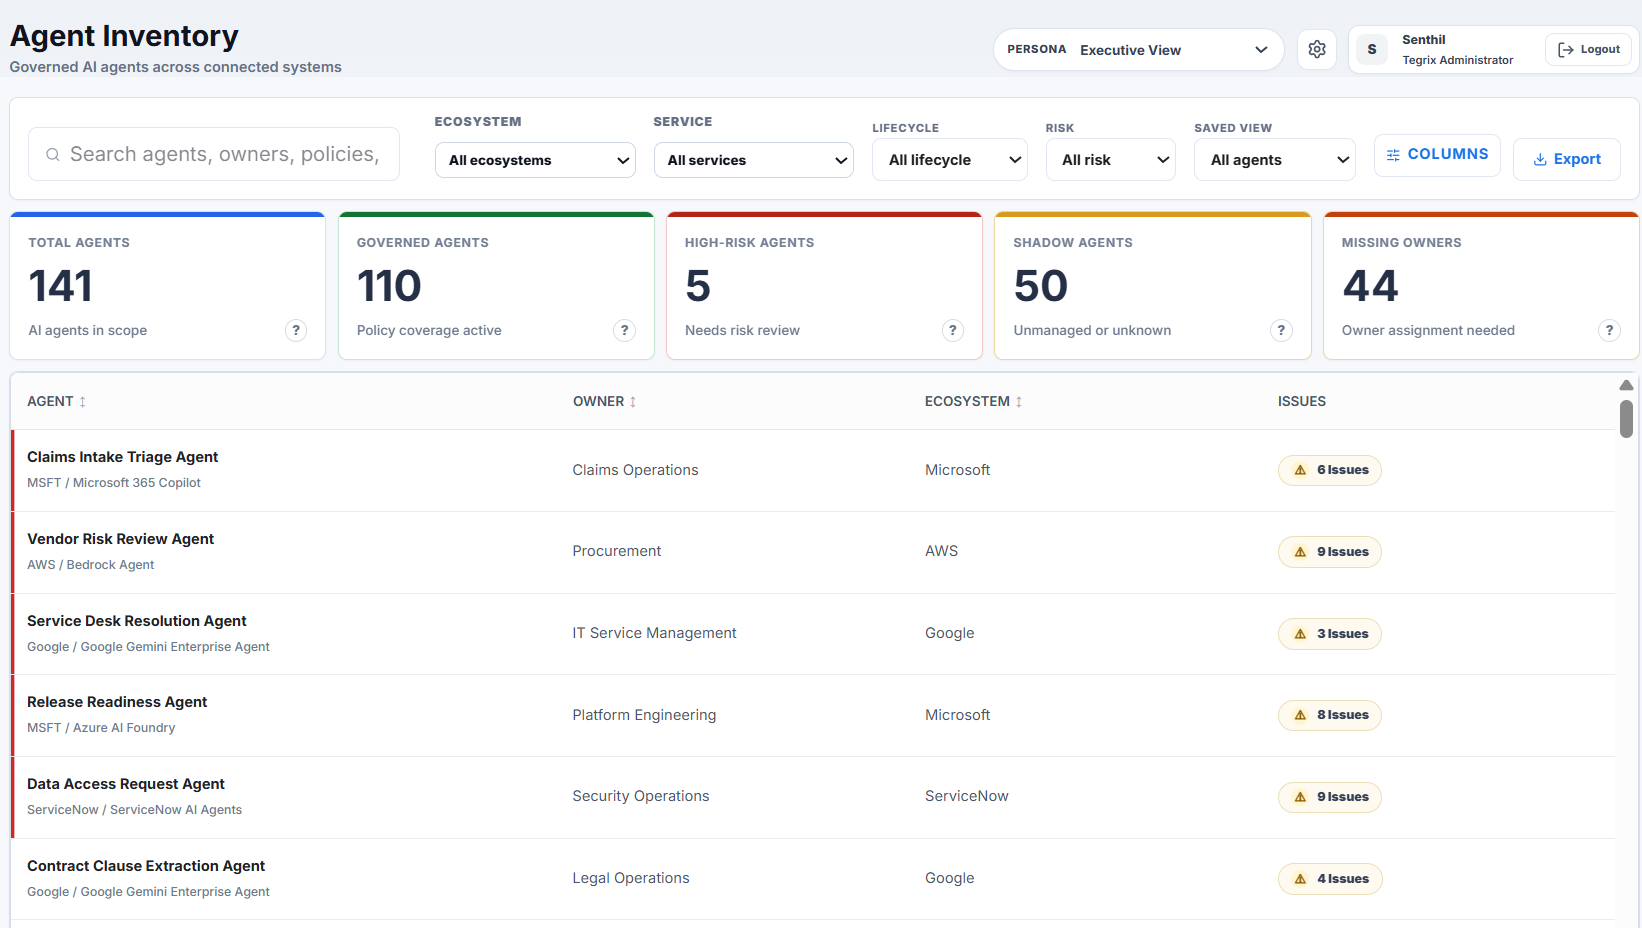Select the Missing Owners 44 card

(1481, 286)
